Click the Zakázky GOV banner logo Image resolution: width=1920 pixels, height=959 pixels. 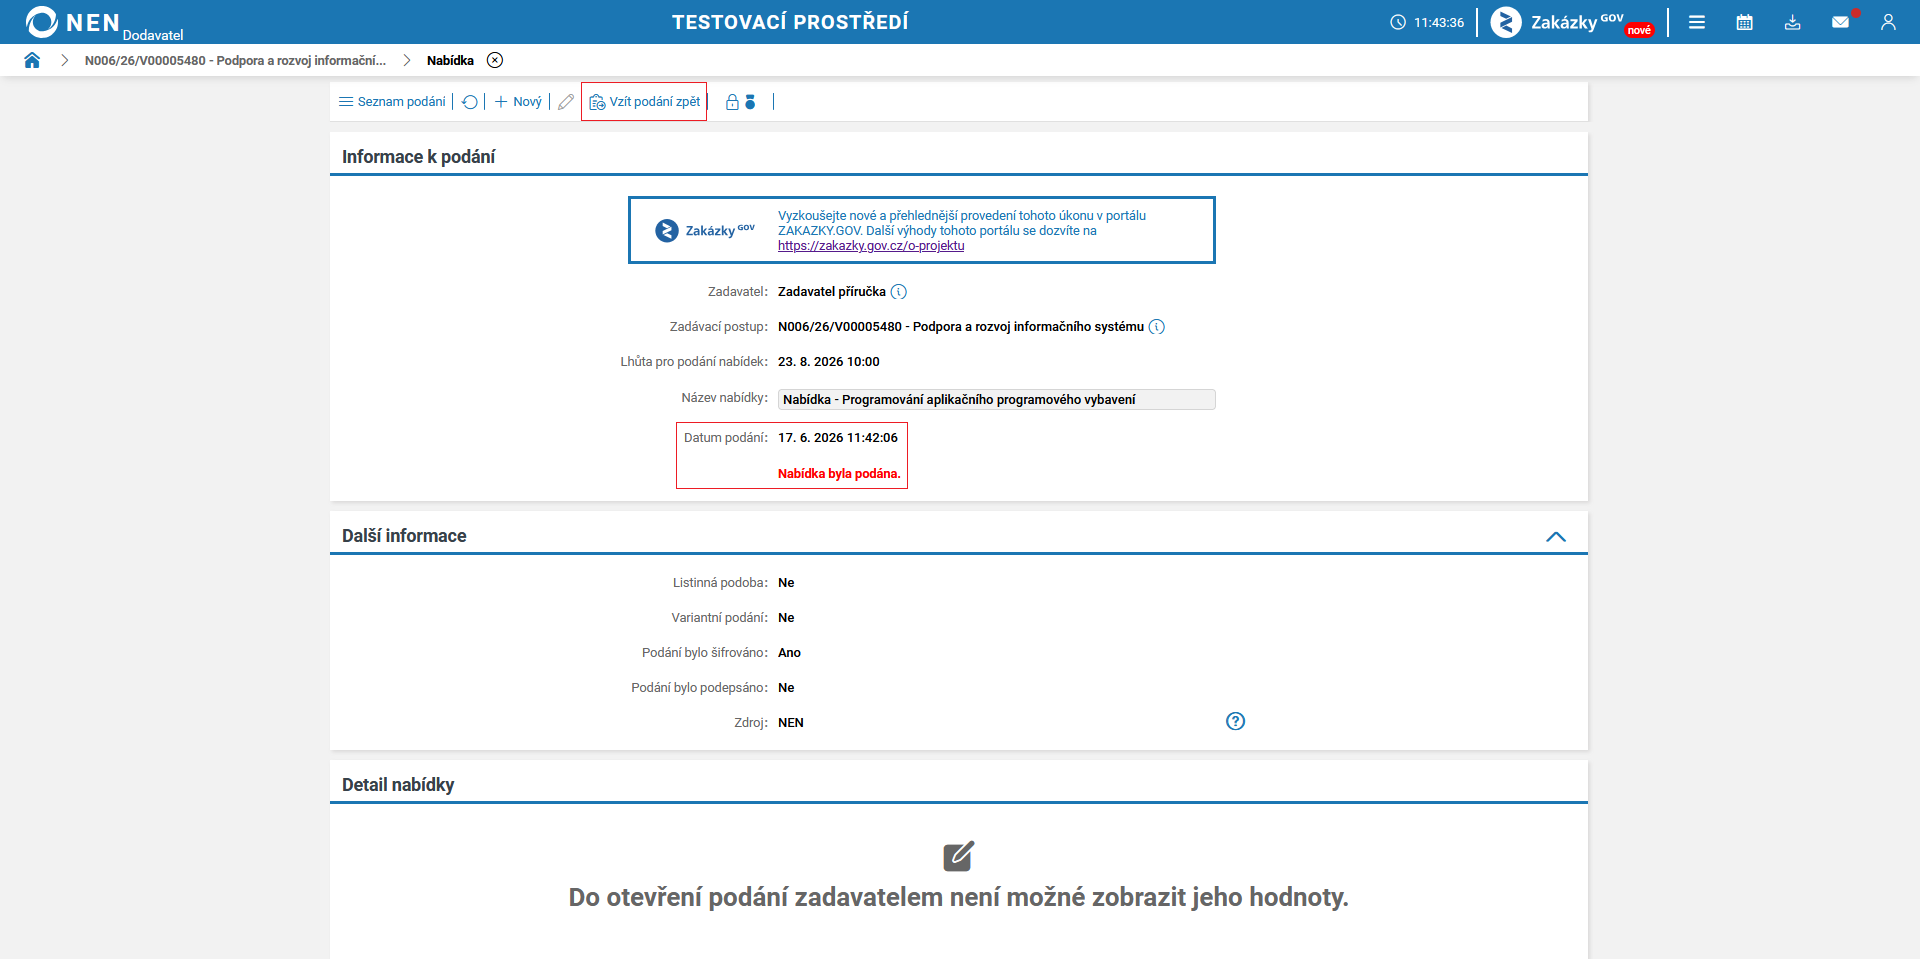(x=705, y=231)
